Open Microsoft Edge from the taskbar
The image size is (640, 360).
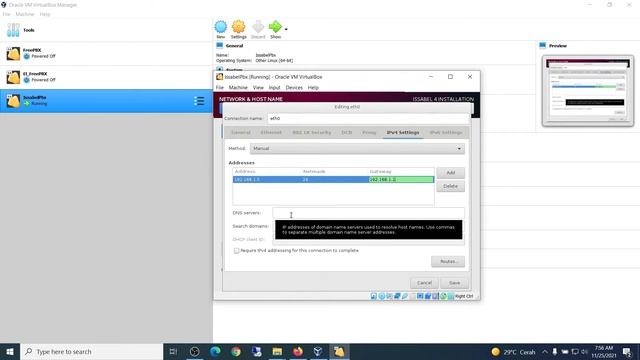[x=216, y=351]
